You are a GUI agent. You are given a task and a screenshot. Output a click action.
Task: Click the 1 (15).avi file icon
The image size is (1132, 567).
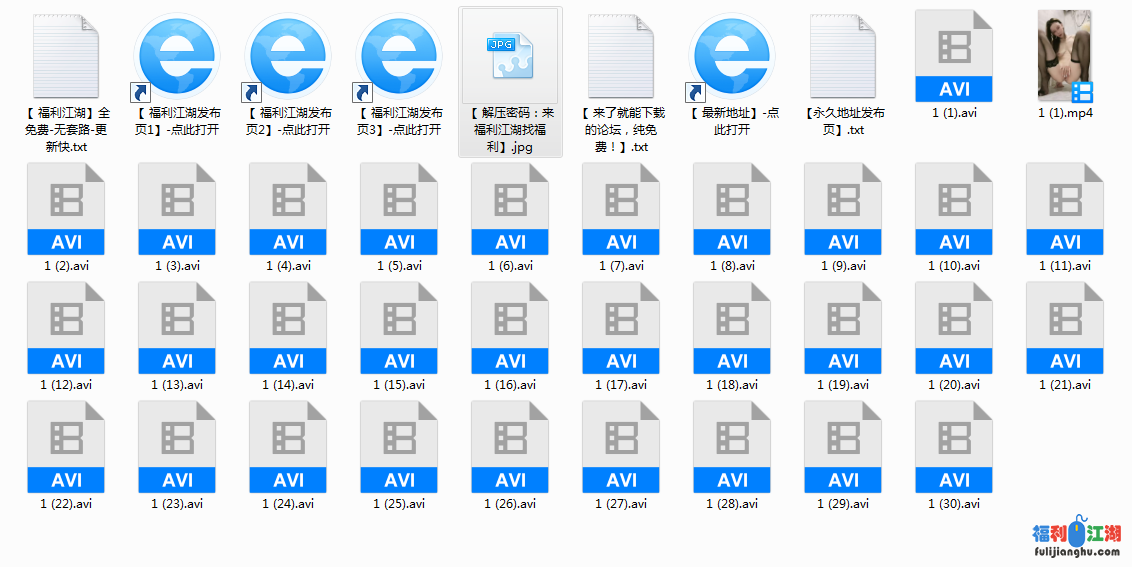click(399, 327)
